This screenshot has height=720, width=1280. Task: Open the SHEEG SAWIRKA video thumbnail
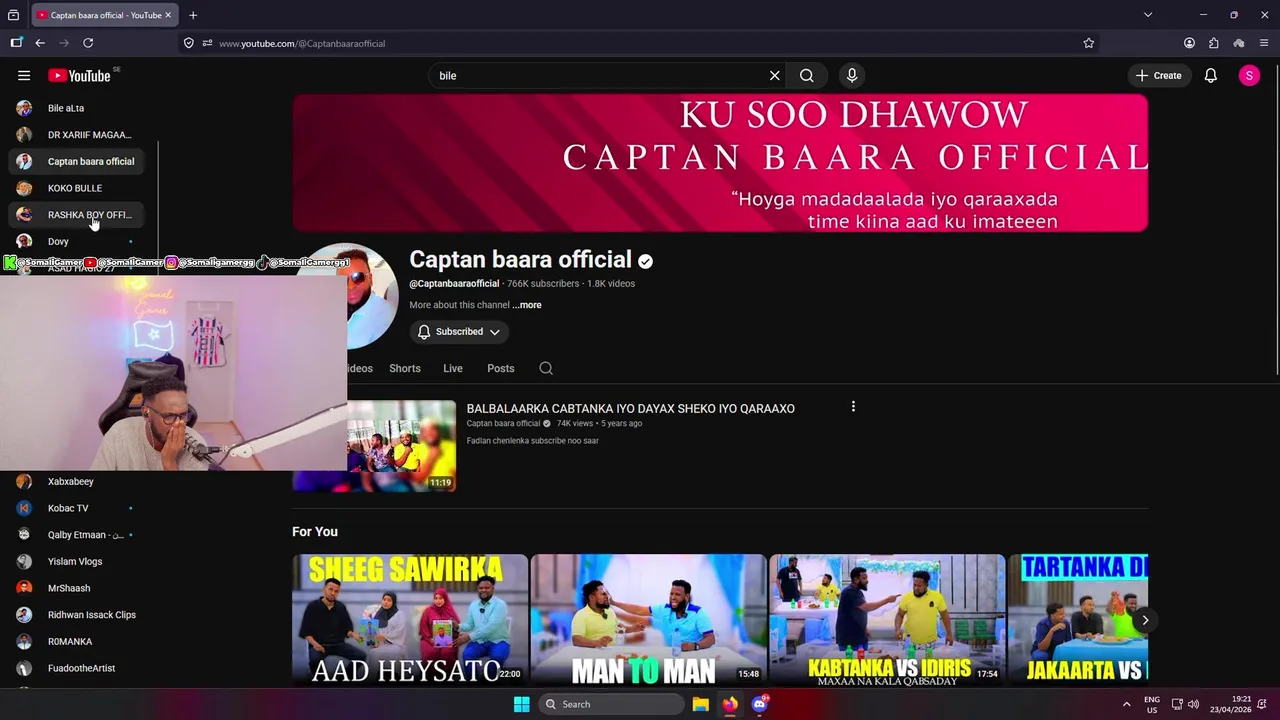(x=410, y=620)
